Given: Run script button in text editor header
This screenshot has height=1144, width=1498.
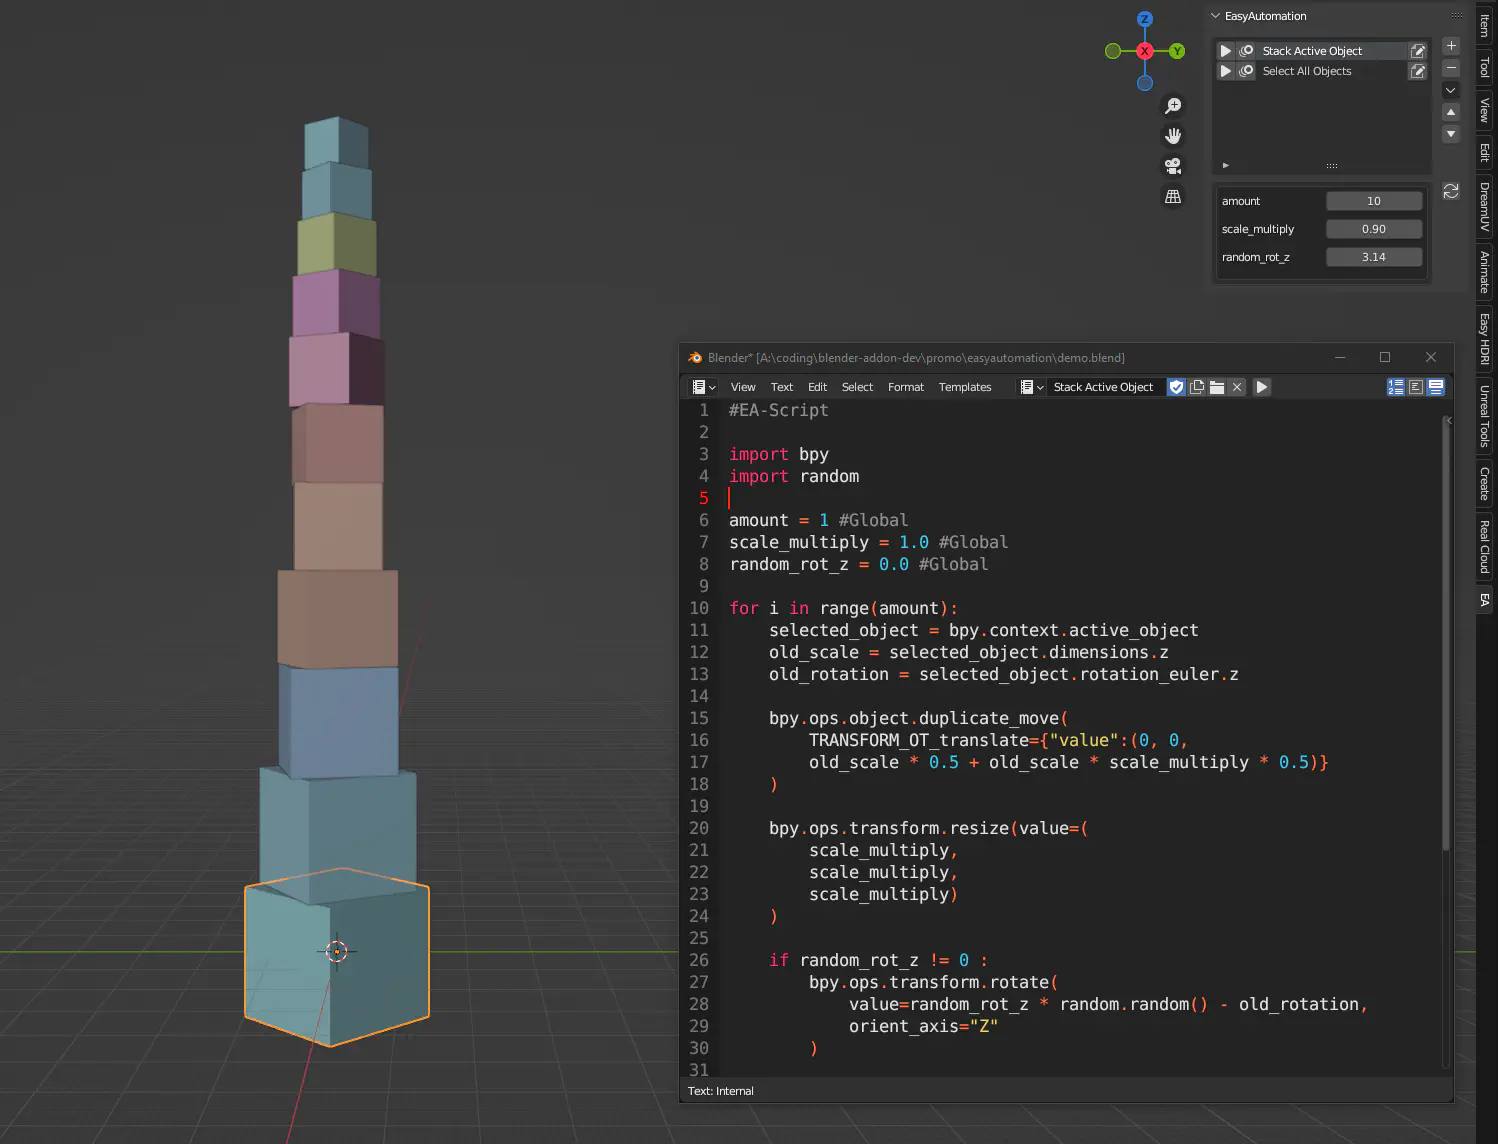Looking at the screenshot, I should point(1262,387).
